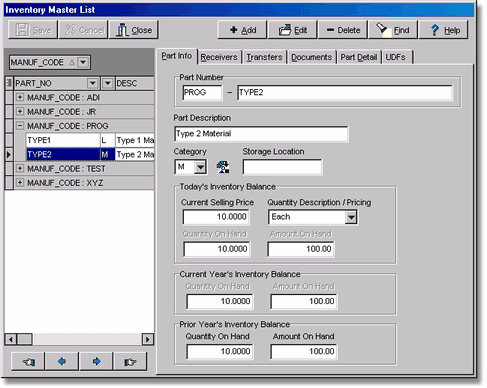The width and height of the screenshot is (487, 388).
Task: Click the Part Description field
Action: click(261, 134)
